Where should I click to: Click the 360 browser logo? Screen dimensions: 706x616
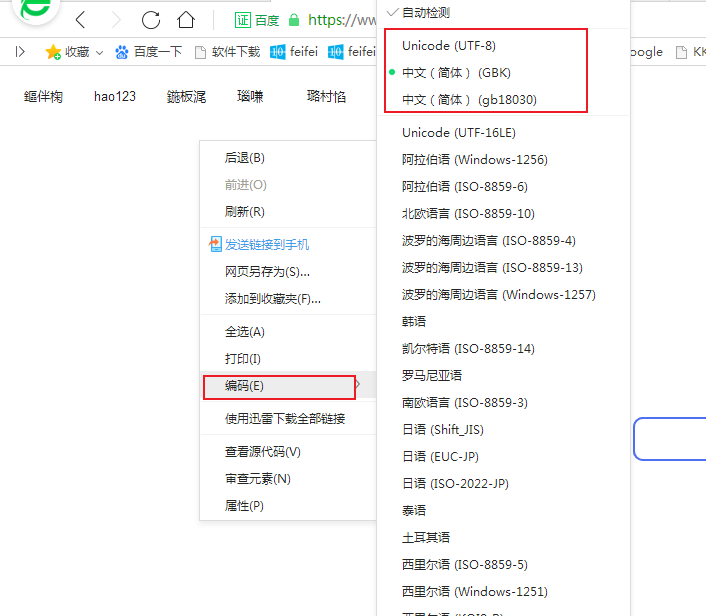click(x=38, y=10)
